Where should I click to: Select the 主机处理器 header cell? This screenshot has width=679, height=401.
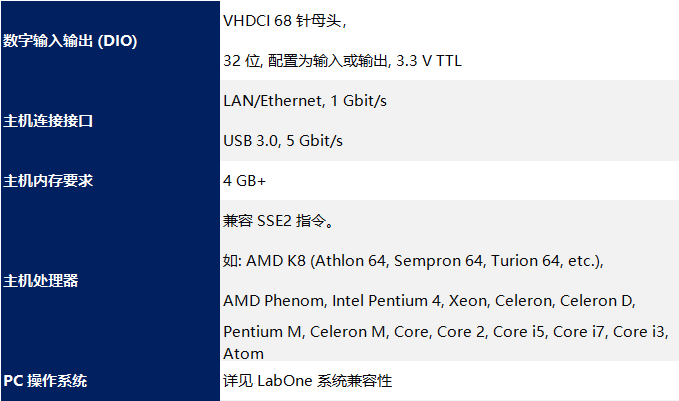(41, 281)
